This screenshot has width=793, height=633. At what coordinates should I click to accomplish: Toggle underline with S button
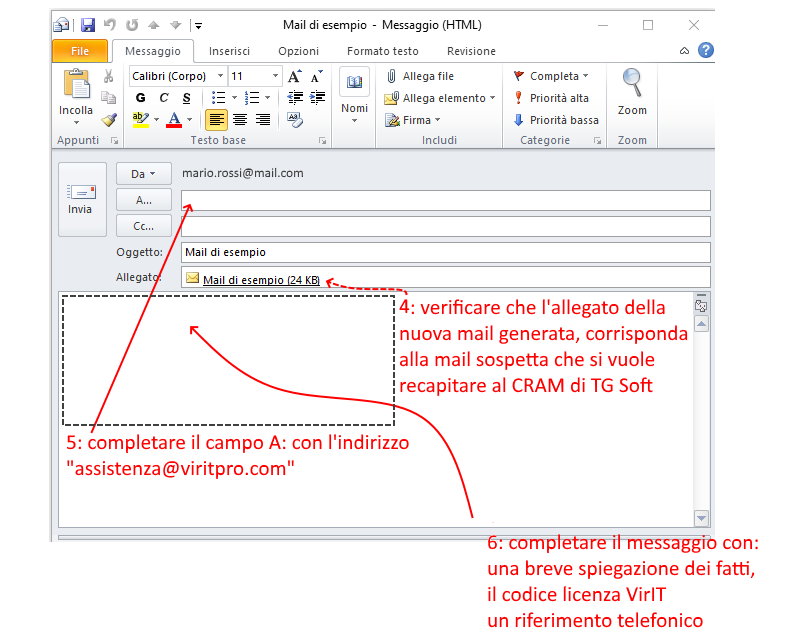[x=187, y=98]
